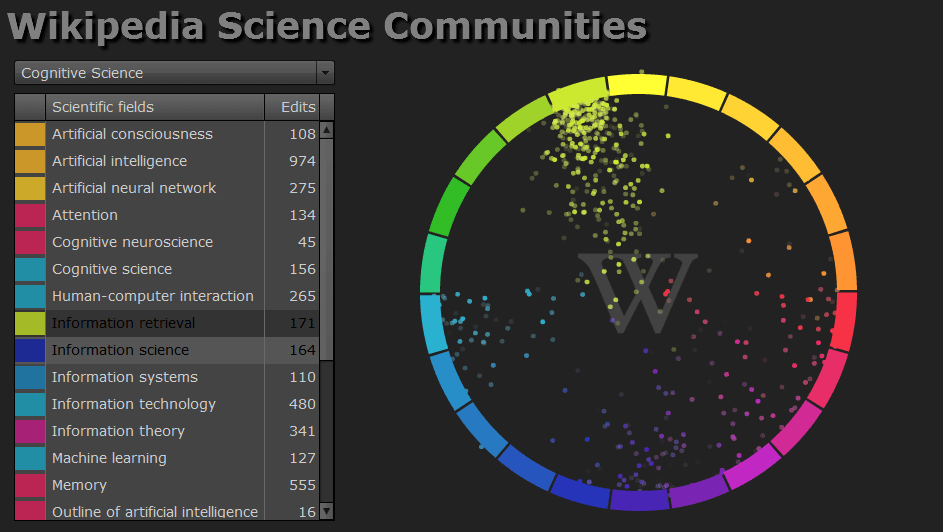Select the Attention row
Viewport: 943px width, 532px height.
[167, 215]
